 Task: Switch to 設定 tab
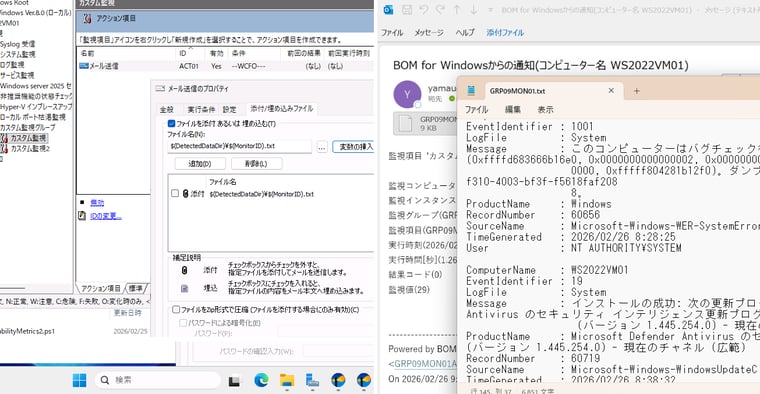coord(230,110)
